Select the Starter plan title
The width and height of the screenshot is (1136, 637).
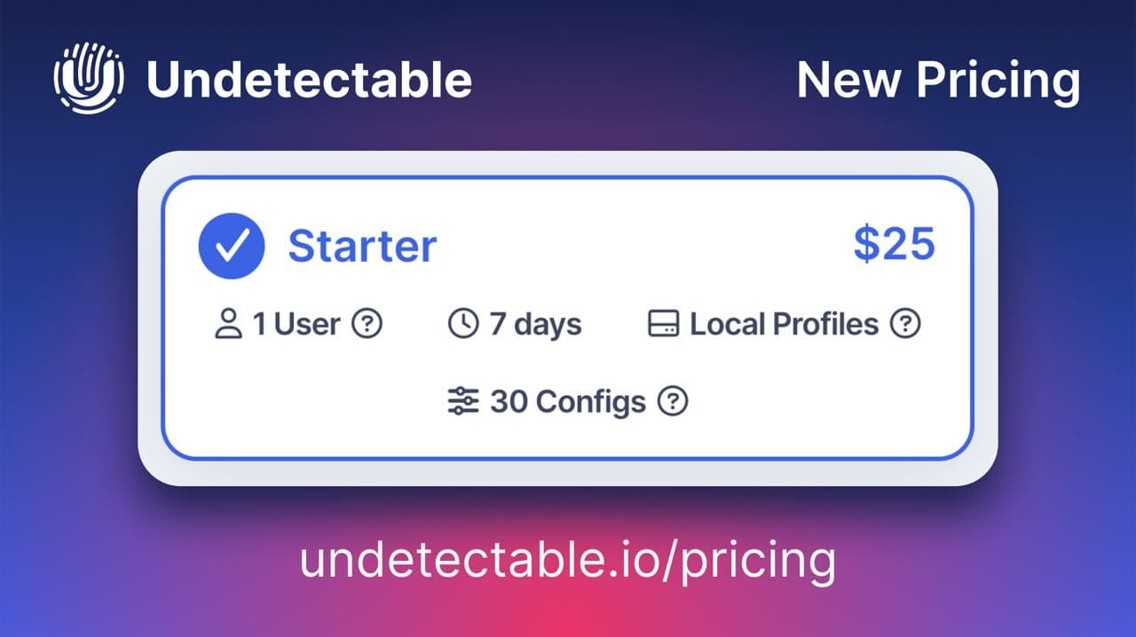coord(362,246)
